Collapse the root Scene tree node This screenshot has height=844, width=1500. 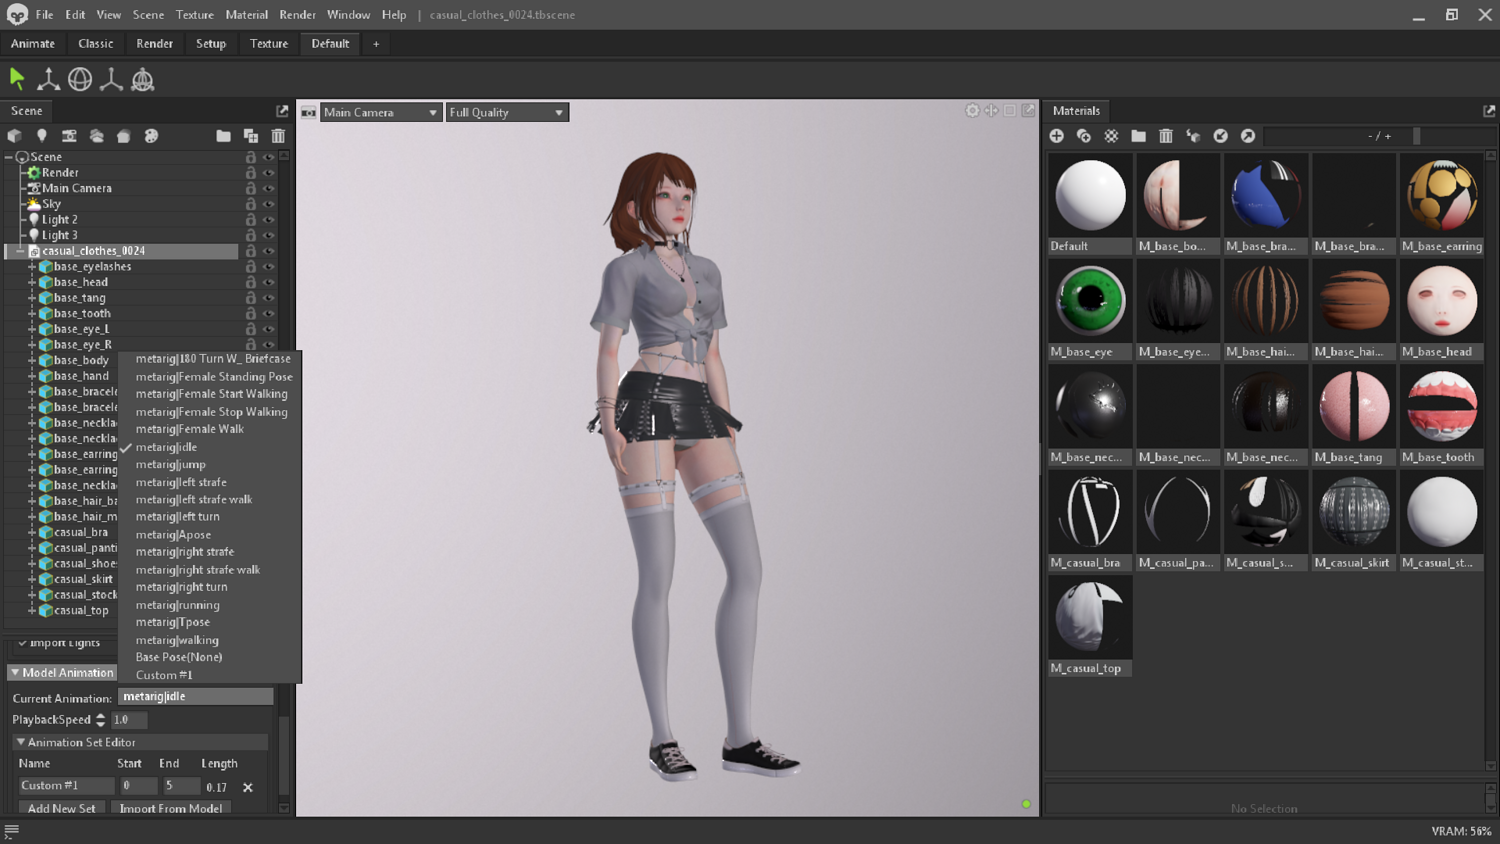(x=9, y=157)
